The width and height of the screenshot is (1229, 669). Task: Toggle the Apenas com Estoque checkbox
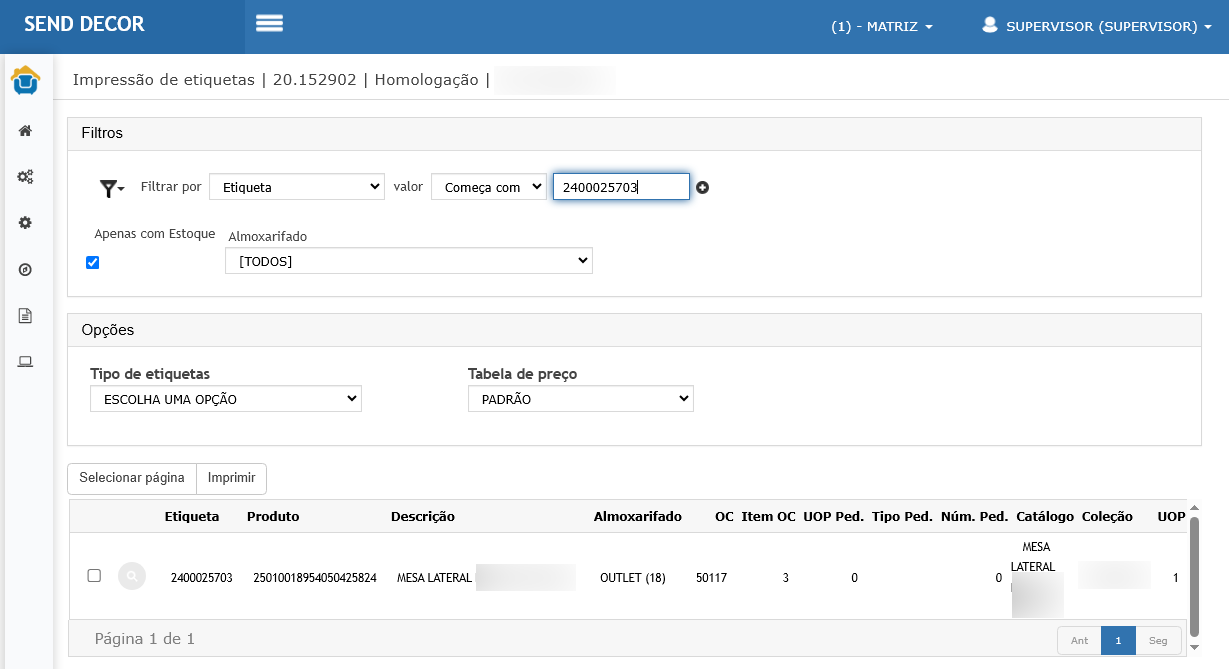(x=93, y=262)
